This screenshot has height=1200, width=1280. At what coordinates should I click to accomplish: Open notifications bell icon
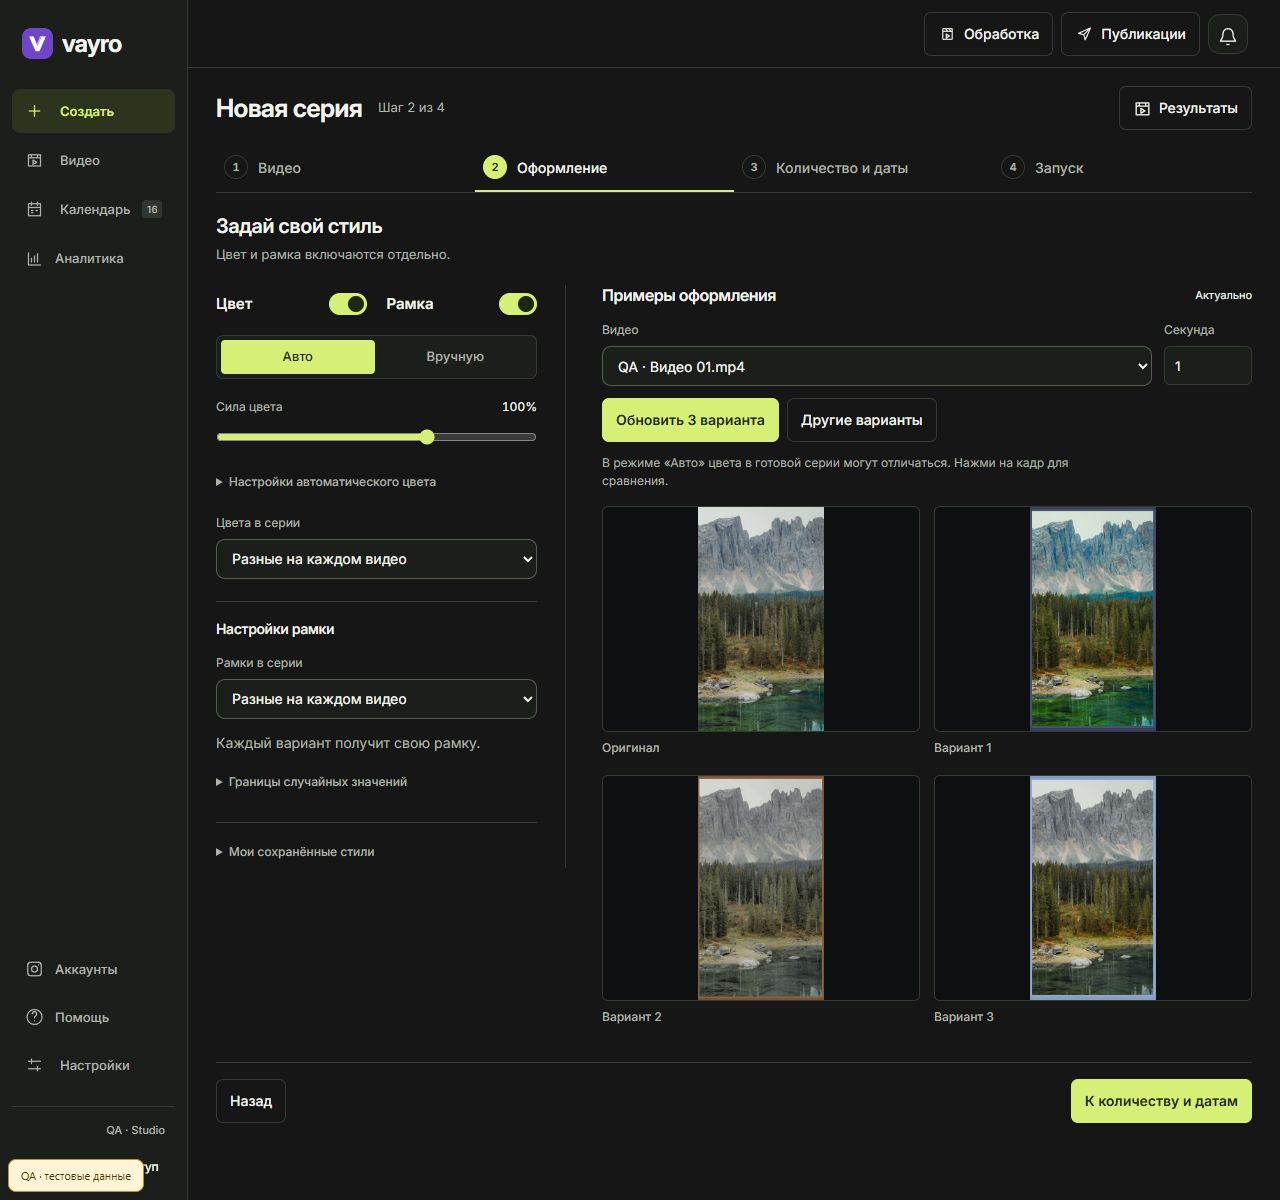coord(1228,34)
